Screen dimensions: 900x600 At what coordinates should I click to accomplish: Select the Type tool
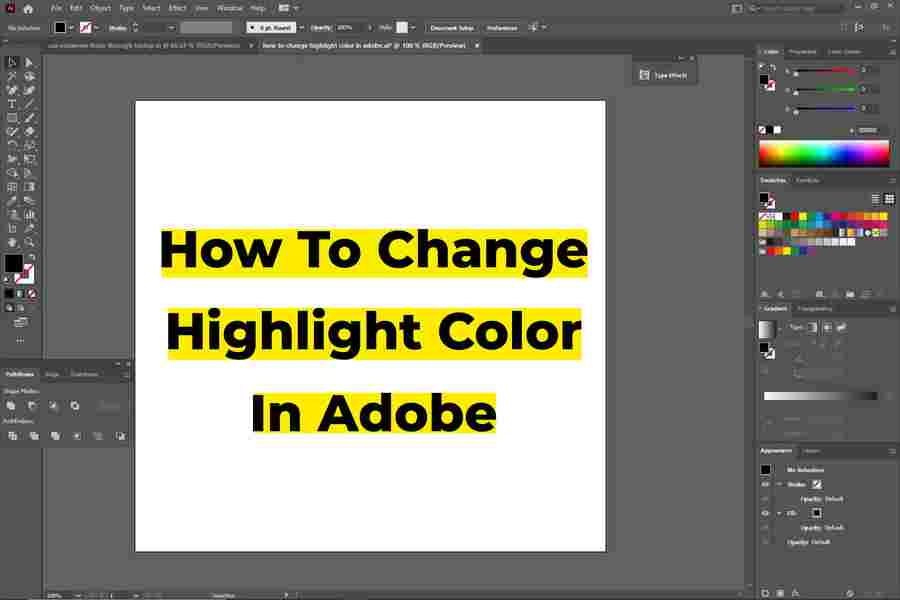tap(12, 104)
